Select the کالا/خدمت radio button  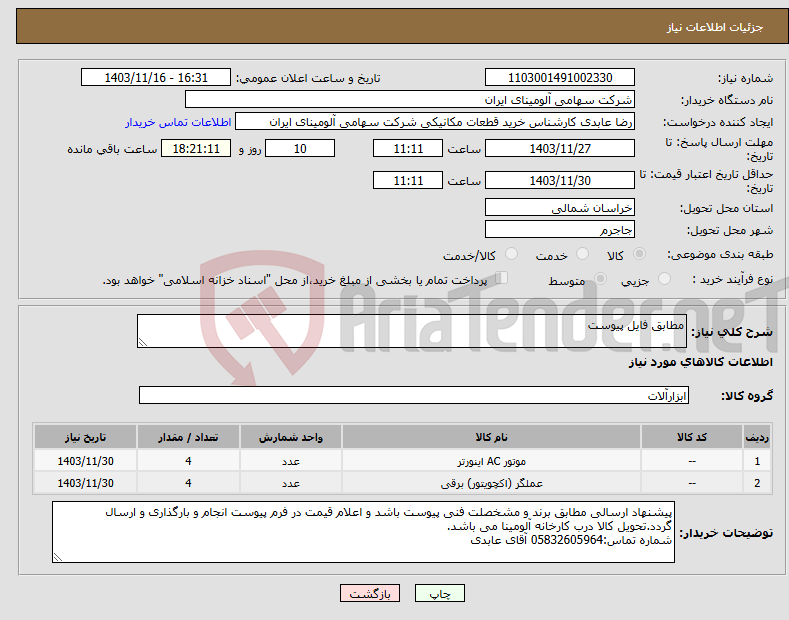click(x=511, y=254)
